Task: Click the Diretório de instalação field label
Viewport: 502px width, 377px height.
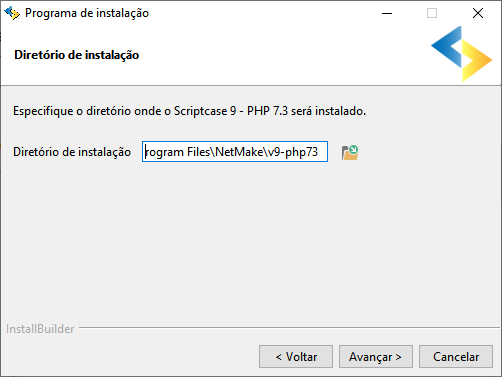Action: point(72,152)
